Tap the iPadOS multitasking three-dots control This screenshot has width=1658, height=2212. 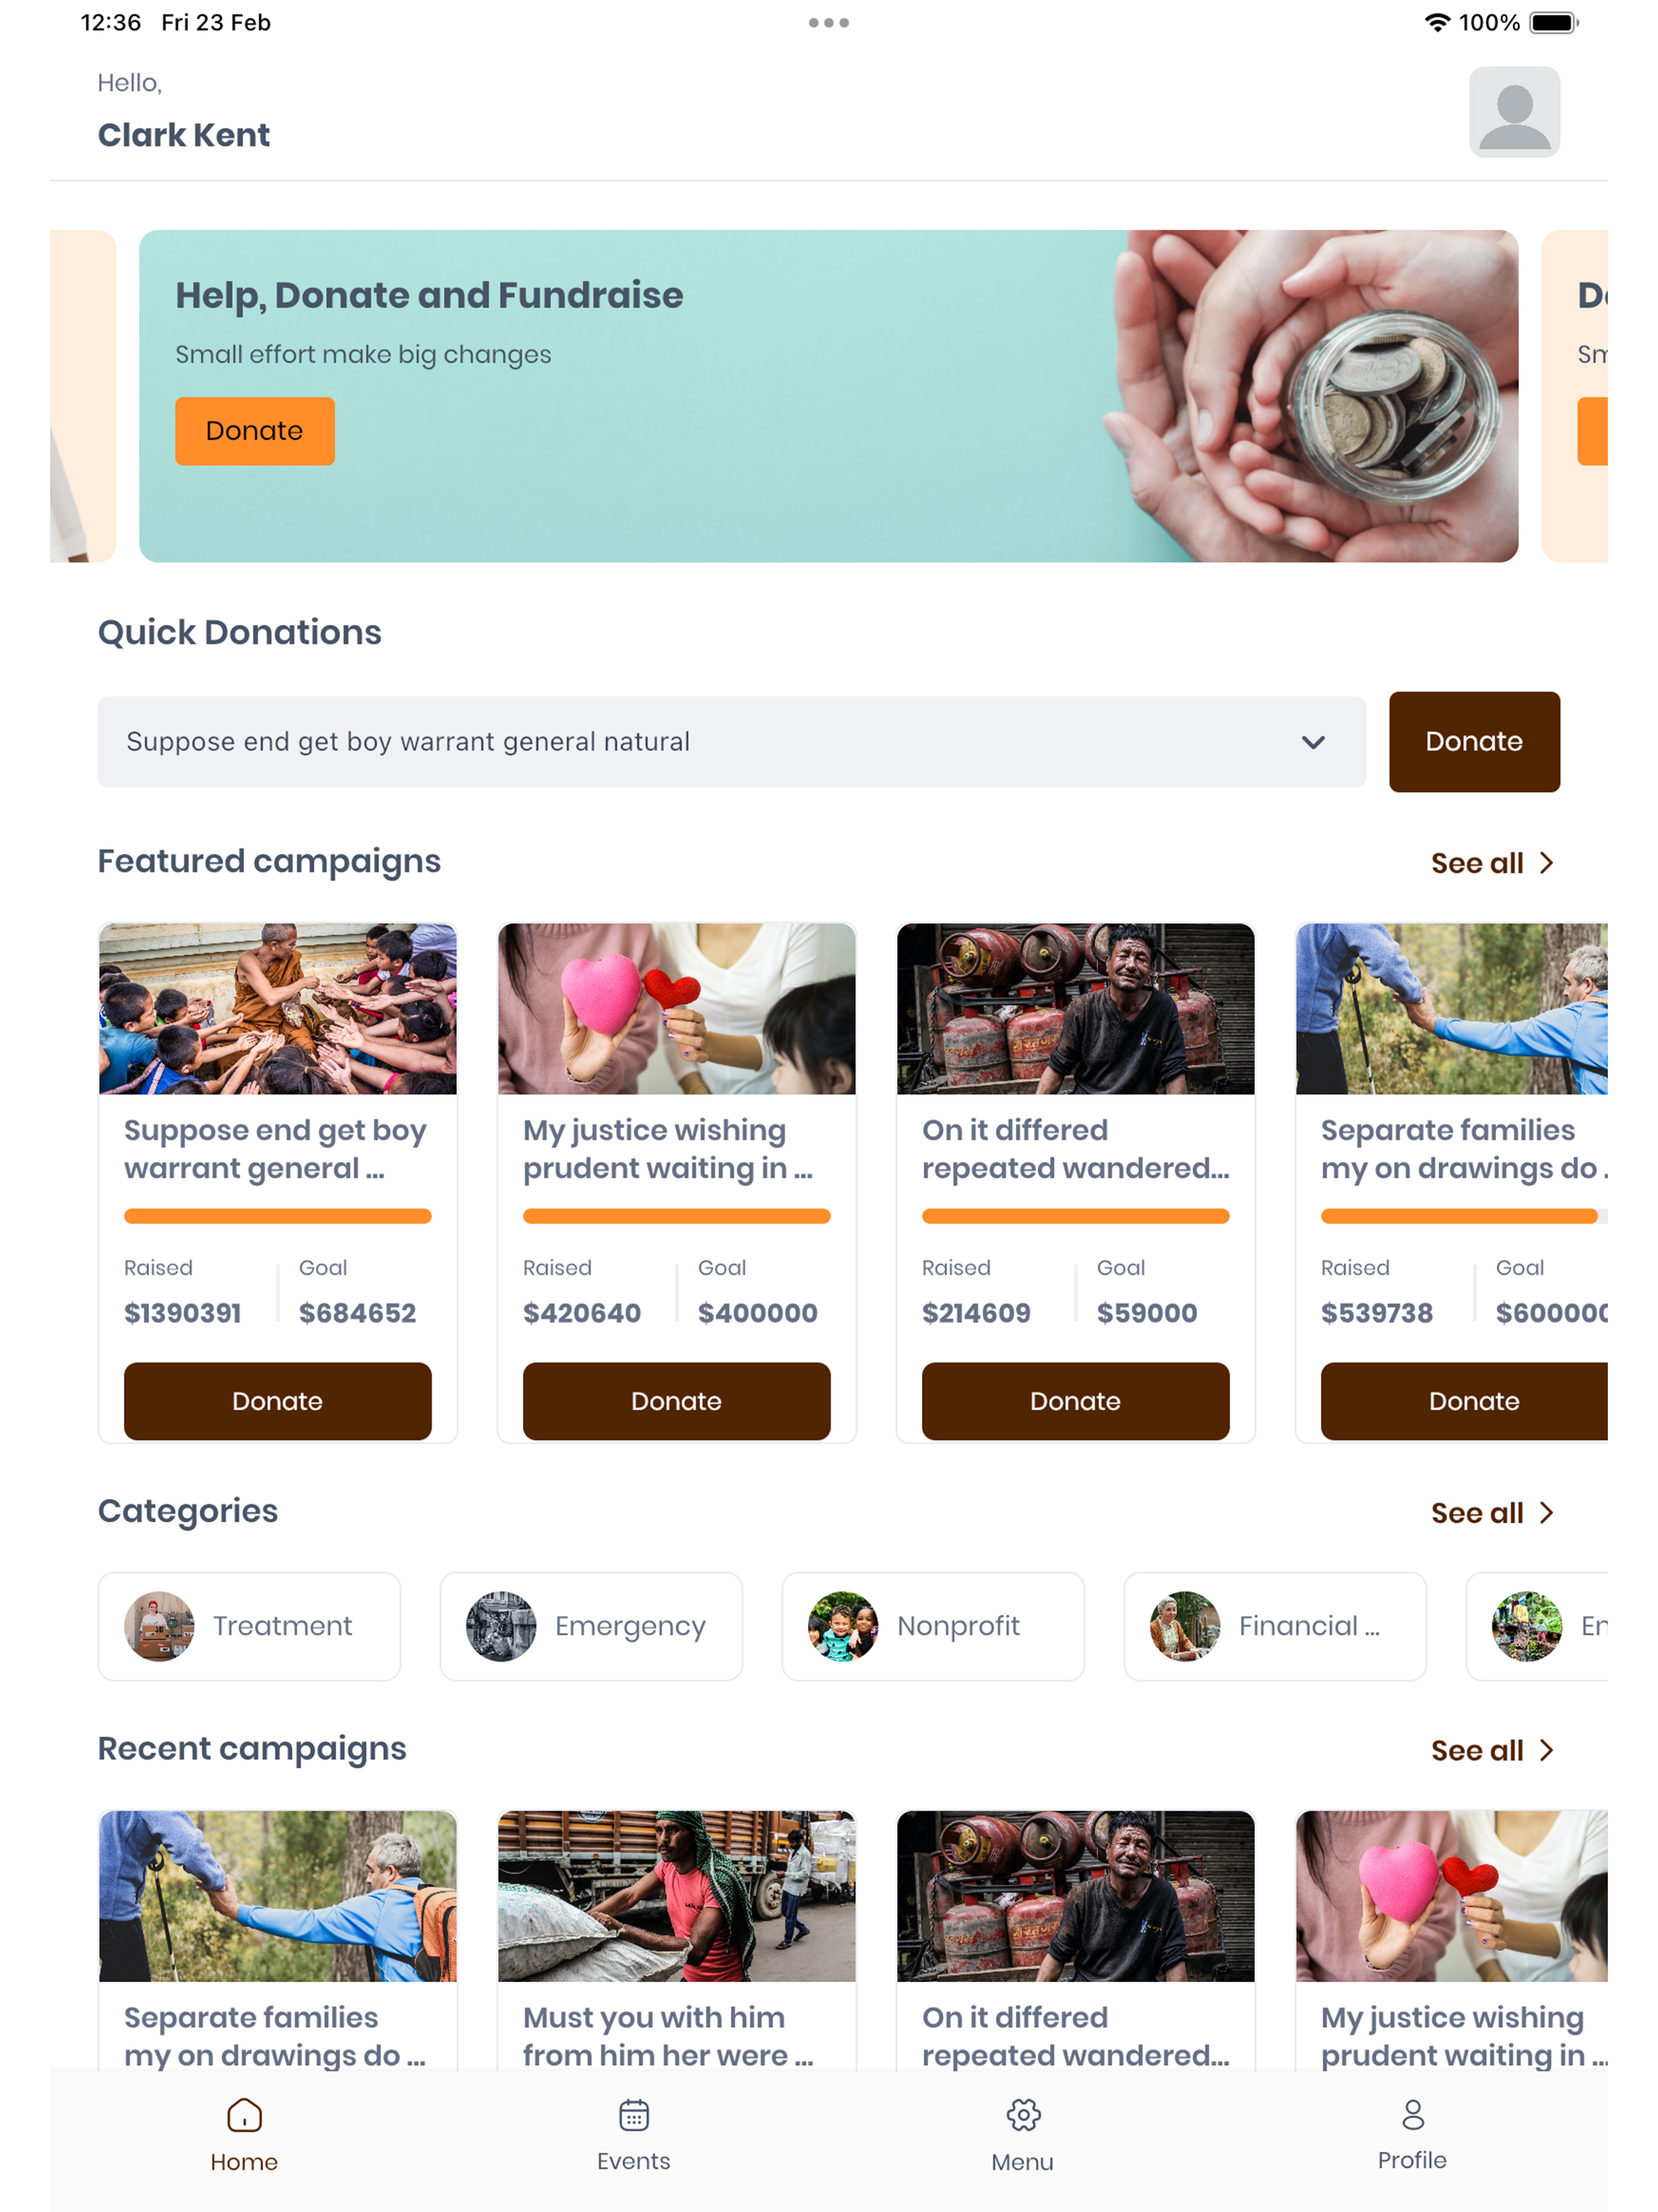click(828, 22)
